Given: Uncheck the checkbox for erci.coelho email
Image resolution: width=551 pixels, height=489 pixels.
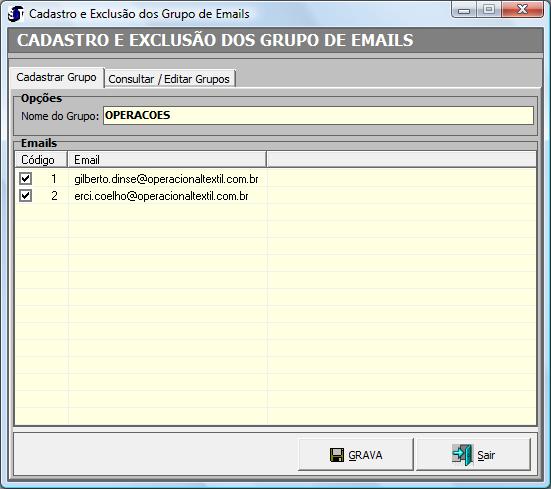Looking at the screenshot, I should (x=25, y=195).
